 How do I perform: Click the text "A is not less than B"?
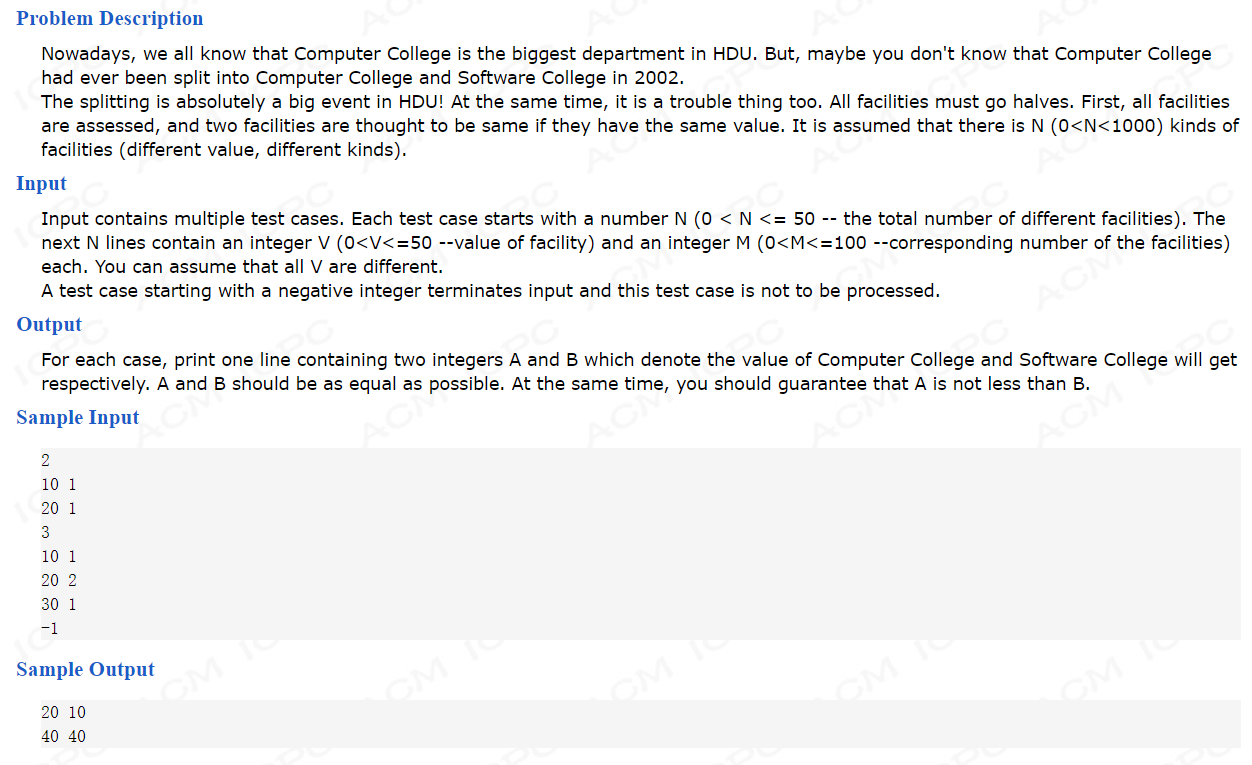point(1000,384)
